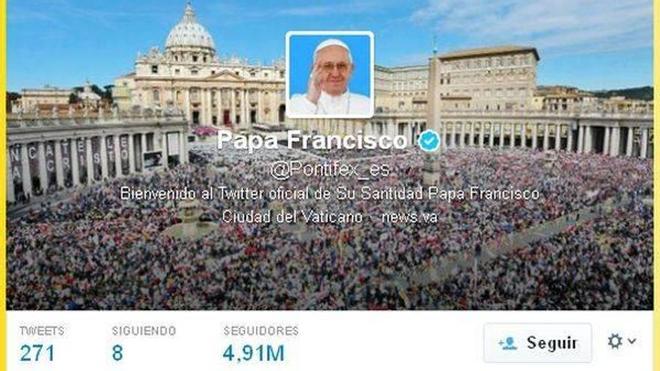Open the TWEETS label tab
The width and height of the screenshot is (660, 371).
coord(42,331)
